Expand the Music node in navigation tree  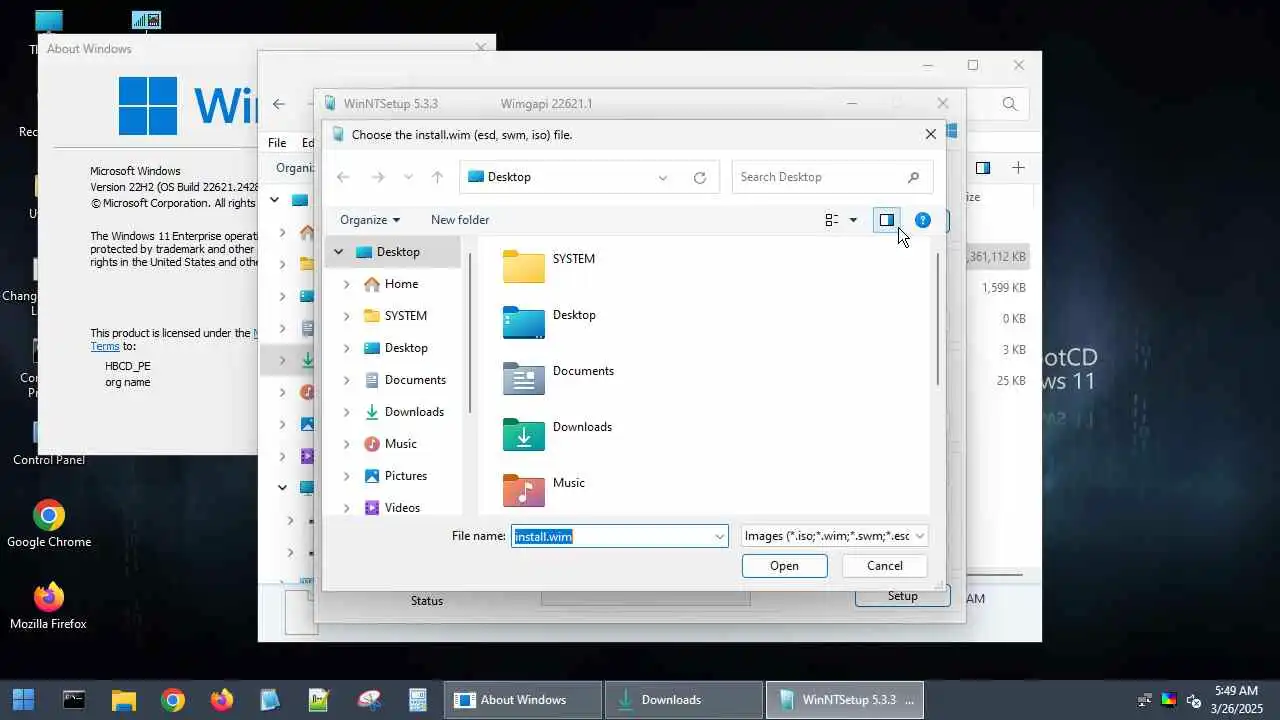347,444
